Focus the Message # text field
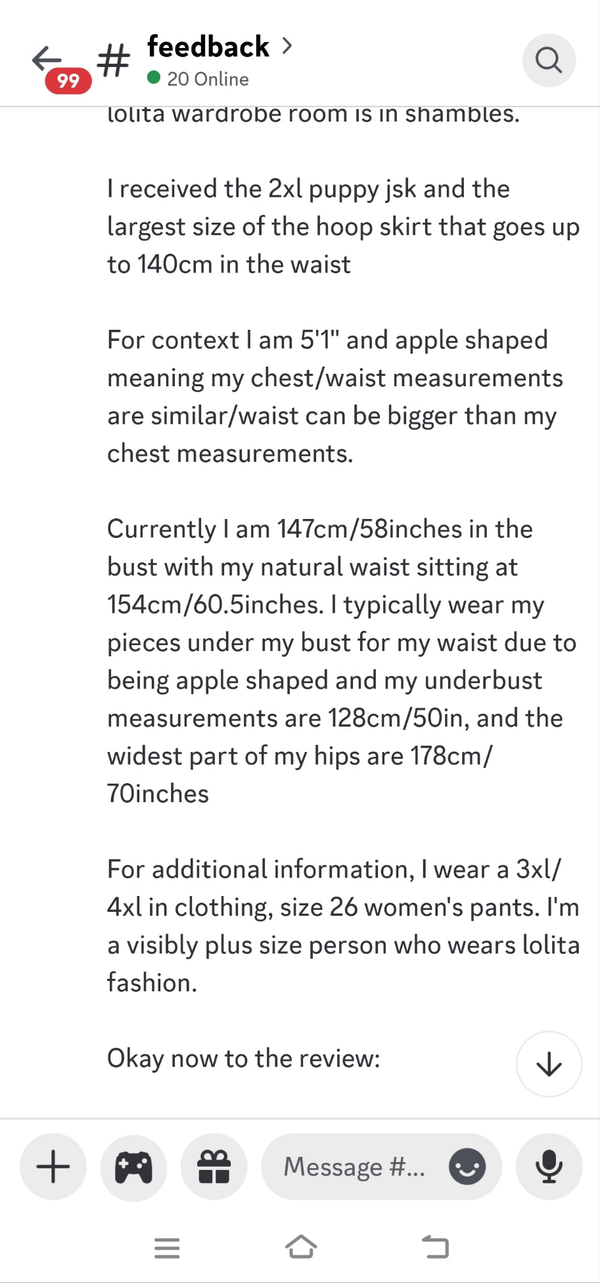The width and height of the screenshot is (600, 1283). click(x=355, y=1166)
